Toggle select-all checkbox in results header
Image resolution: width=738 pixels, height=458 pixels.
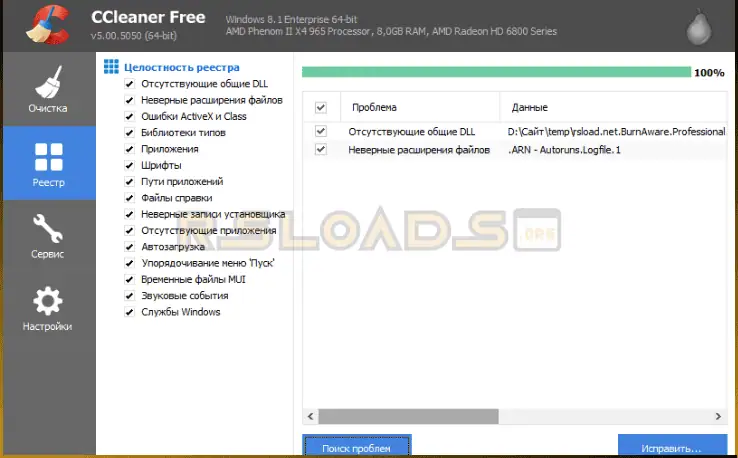321,107
